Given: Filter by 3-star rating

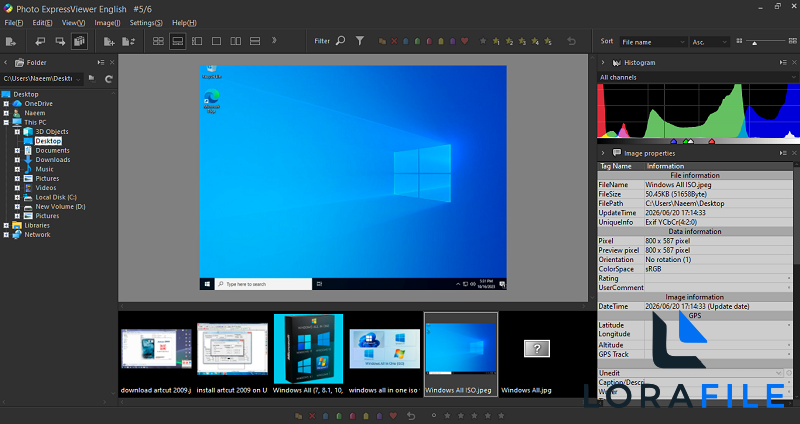Looking at the screenshot, I should point(522,41).
